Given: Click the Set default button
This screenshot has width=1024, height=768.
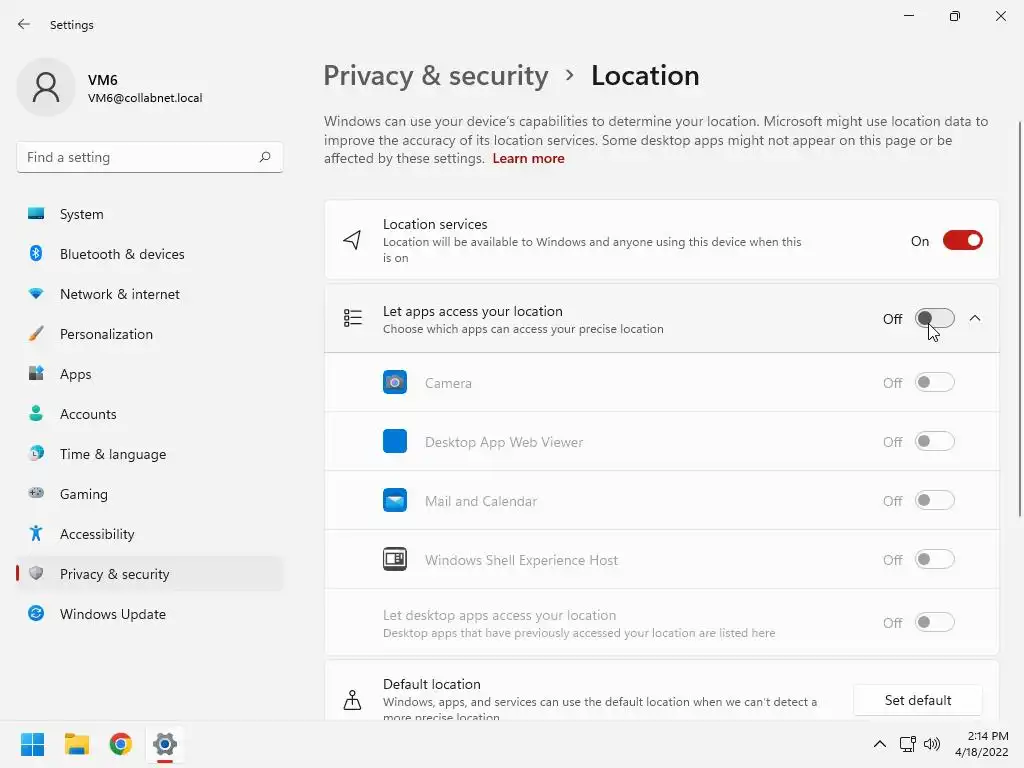Looking at the screenshot, I should (x=918, y=700).
